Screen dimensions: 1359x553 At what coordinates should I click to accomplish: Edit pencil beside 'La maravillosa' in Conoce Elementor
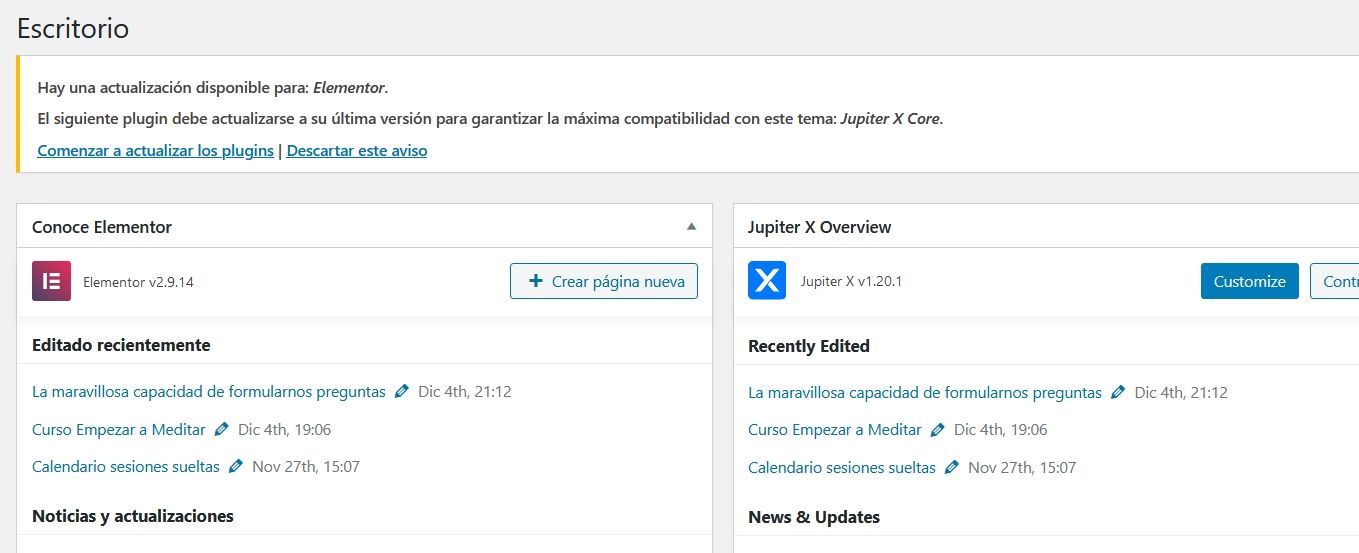click(402, 392)
